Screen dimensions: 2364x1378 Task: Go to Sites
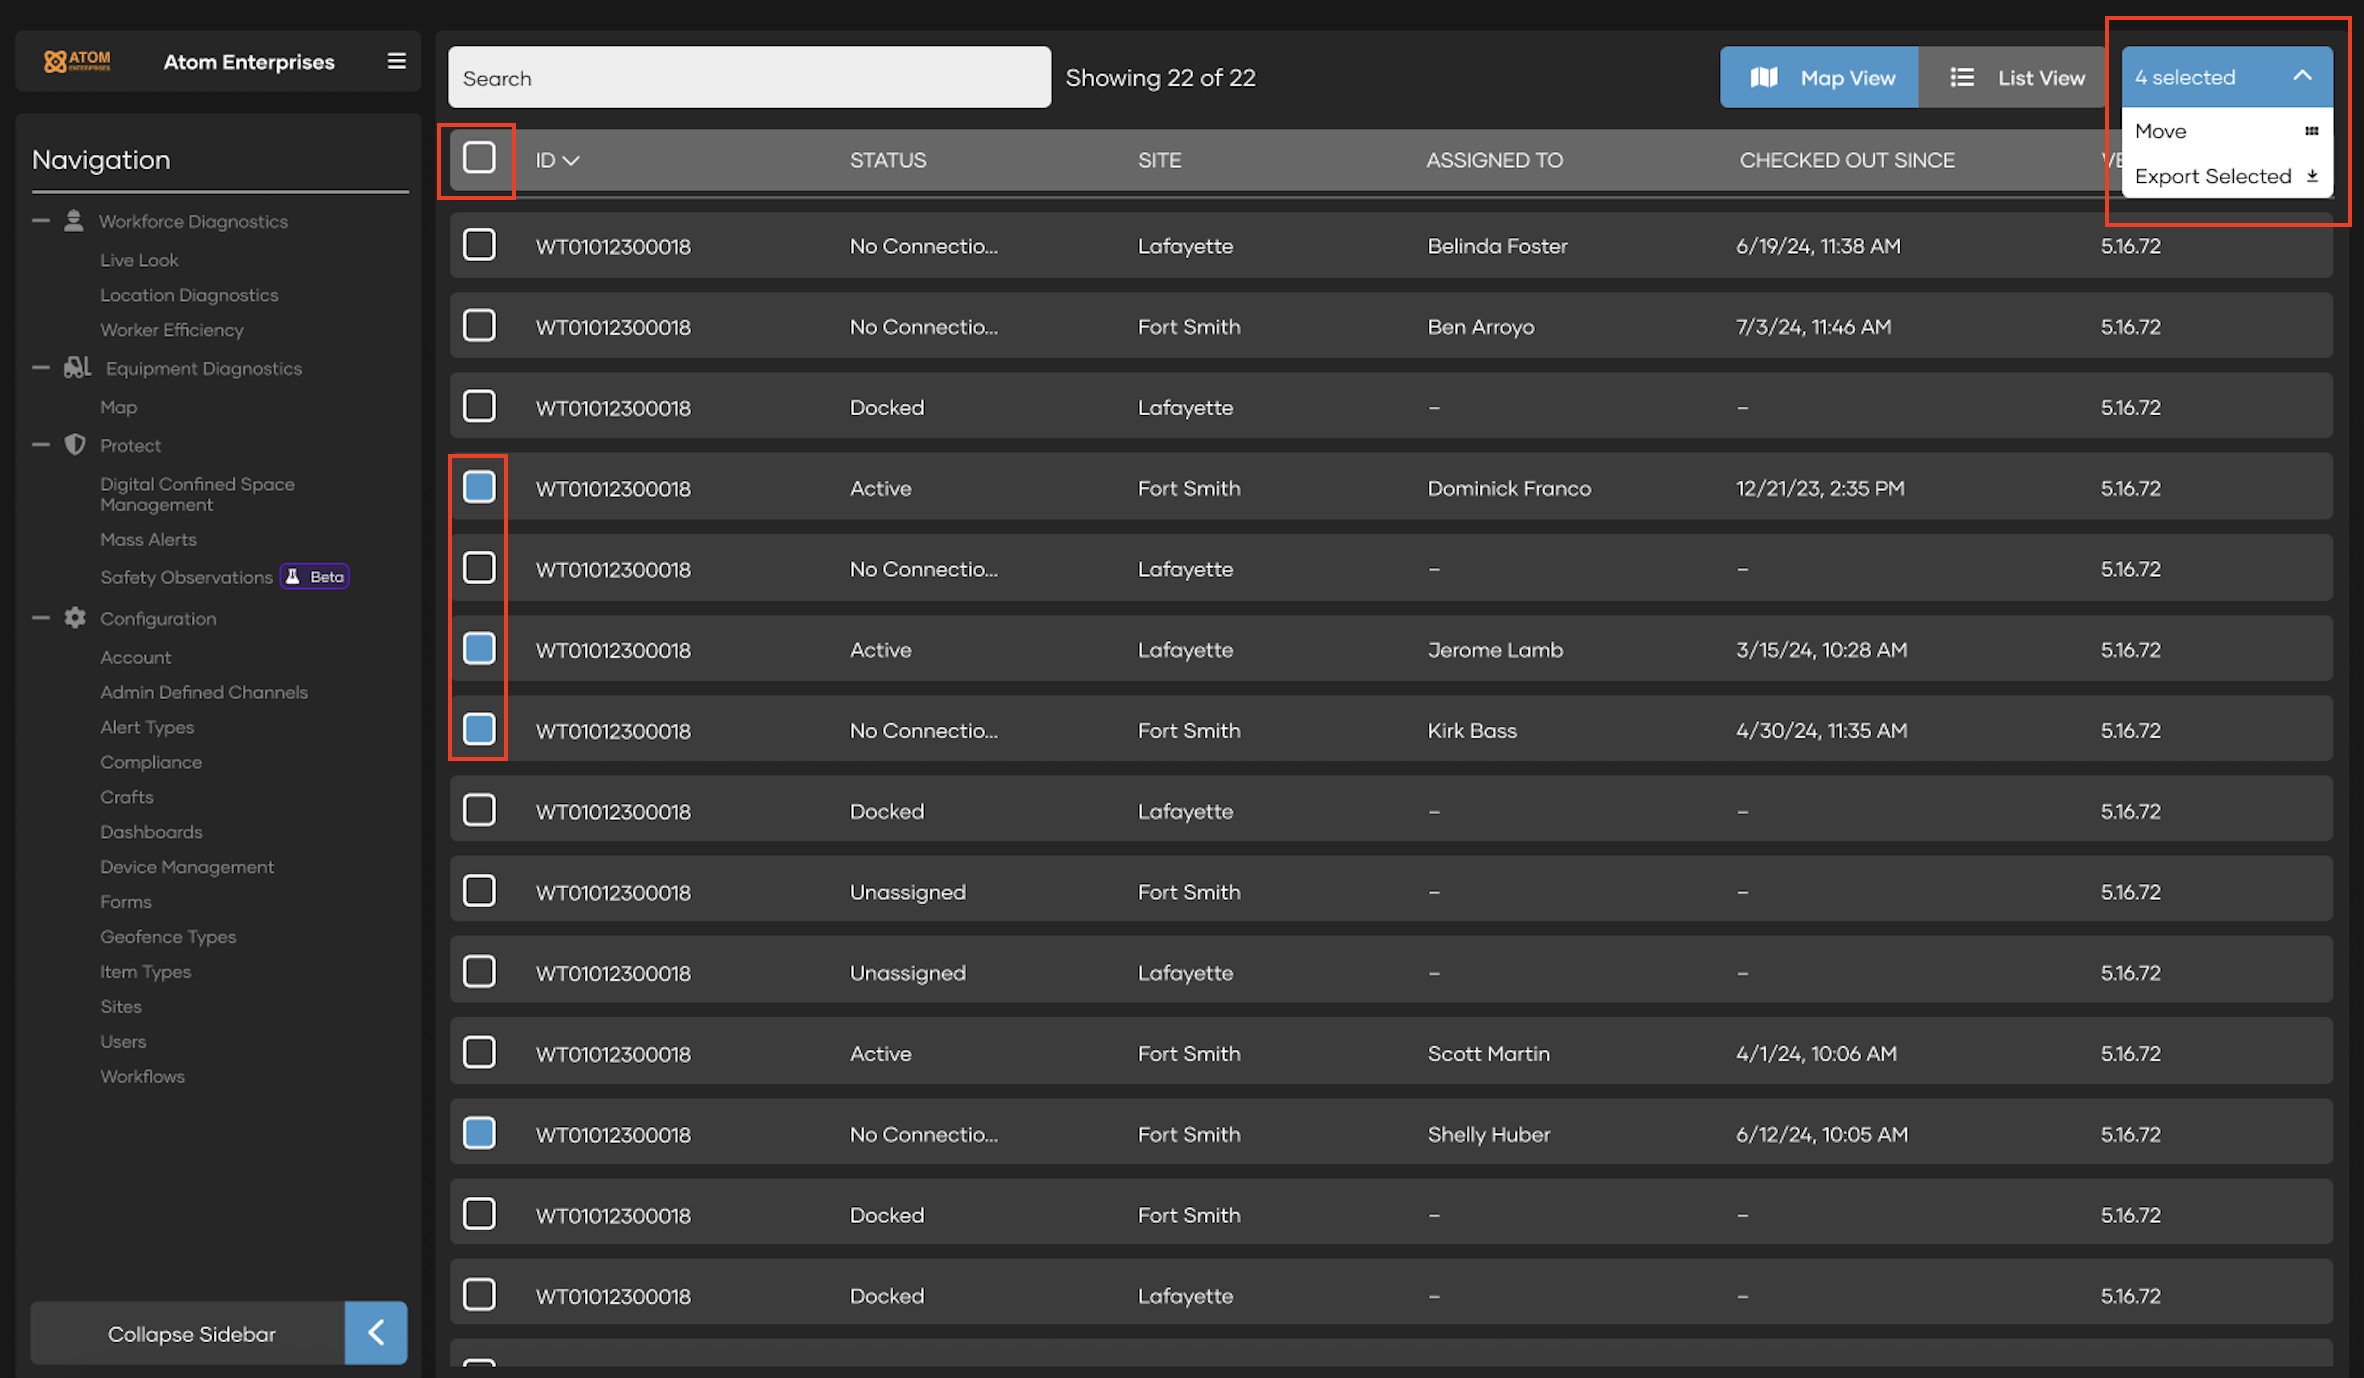coord(121,1007)
